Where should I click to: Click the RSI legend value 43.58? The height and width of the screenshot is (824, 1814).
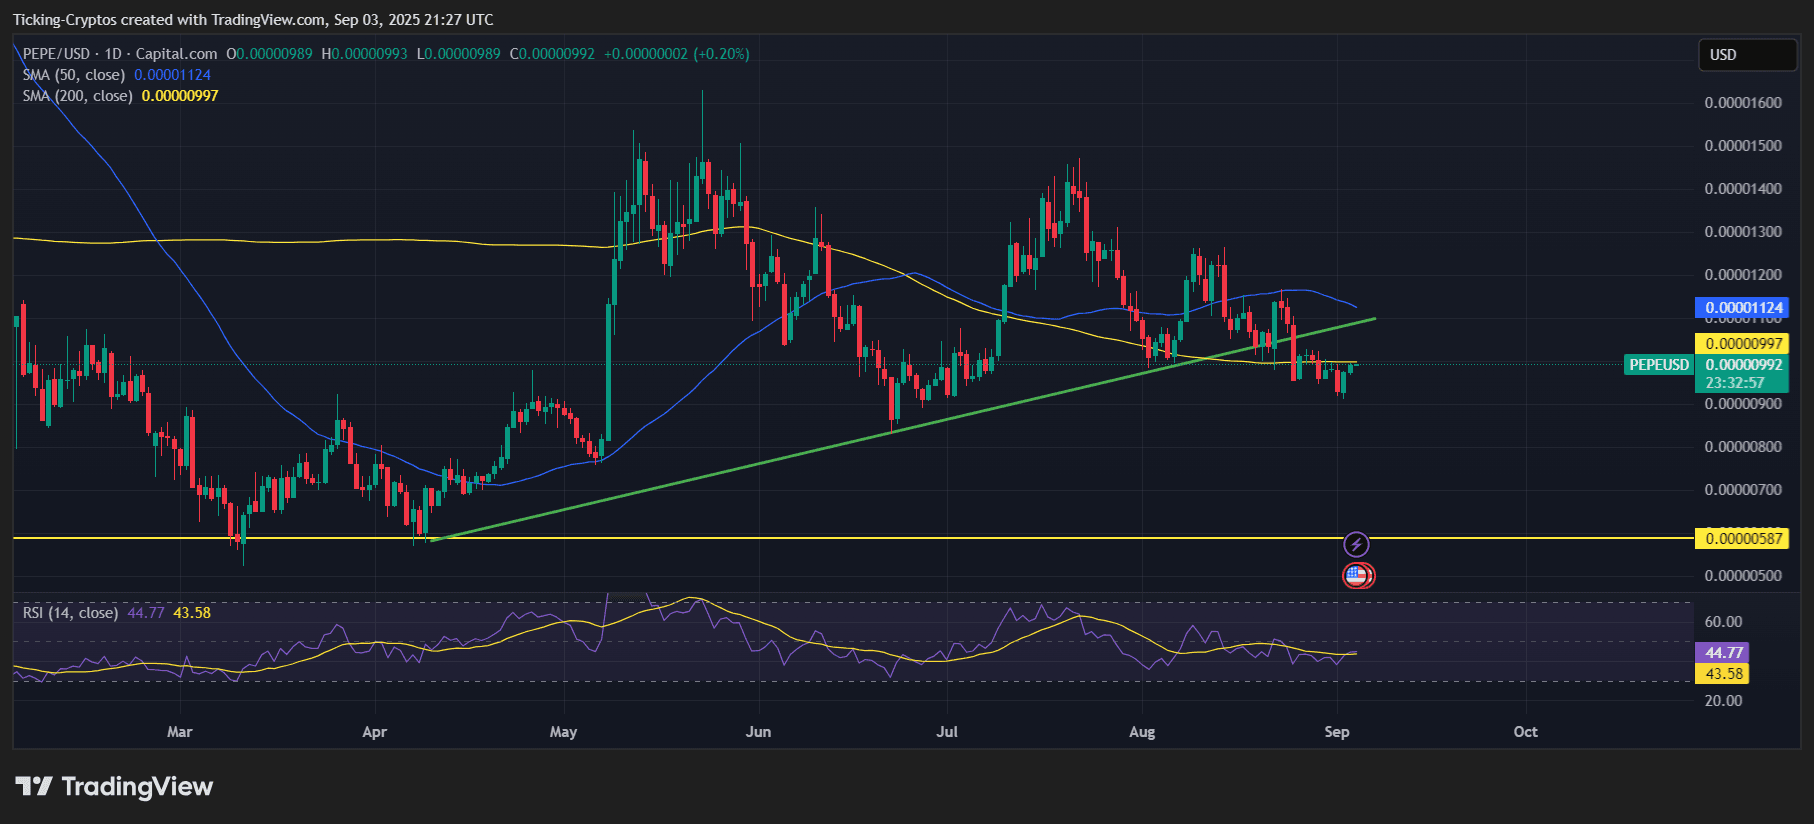[192, 613]
